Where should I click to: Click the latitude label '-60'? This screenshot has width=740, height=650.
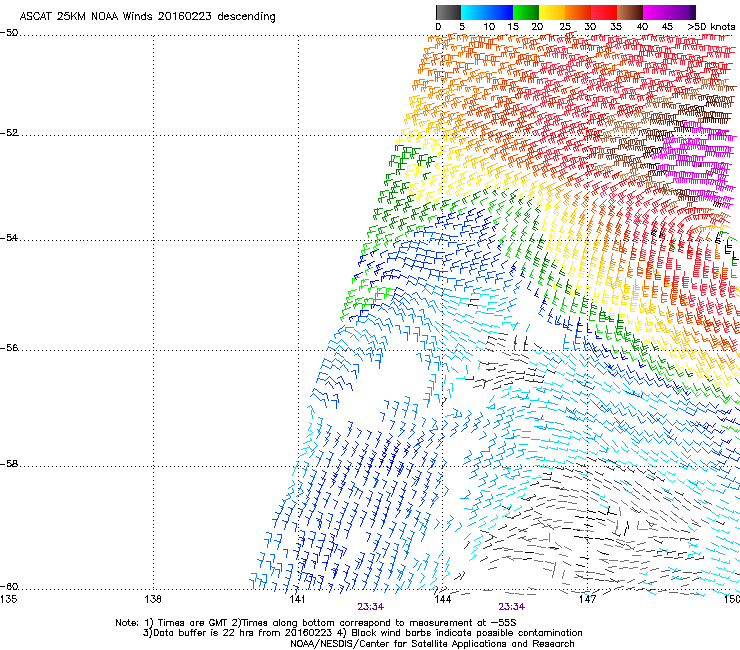point(9,587)
